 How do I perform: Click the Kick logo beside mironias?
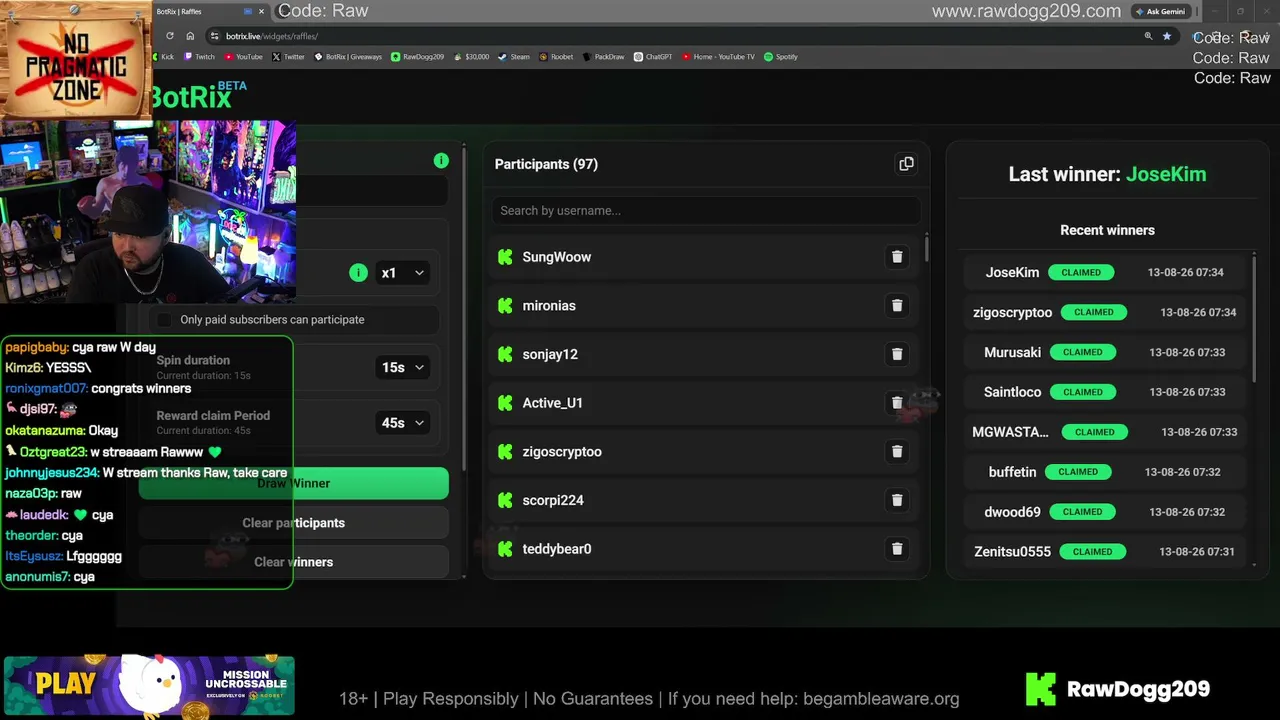point(505,306)
